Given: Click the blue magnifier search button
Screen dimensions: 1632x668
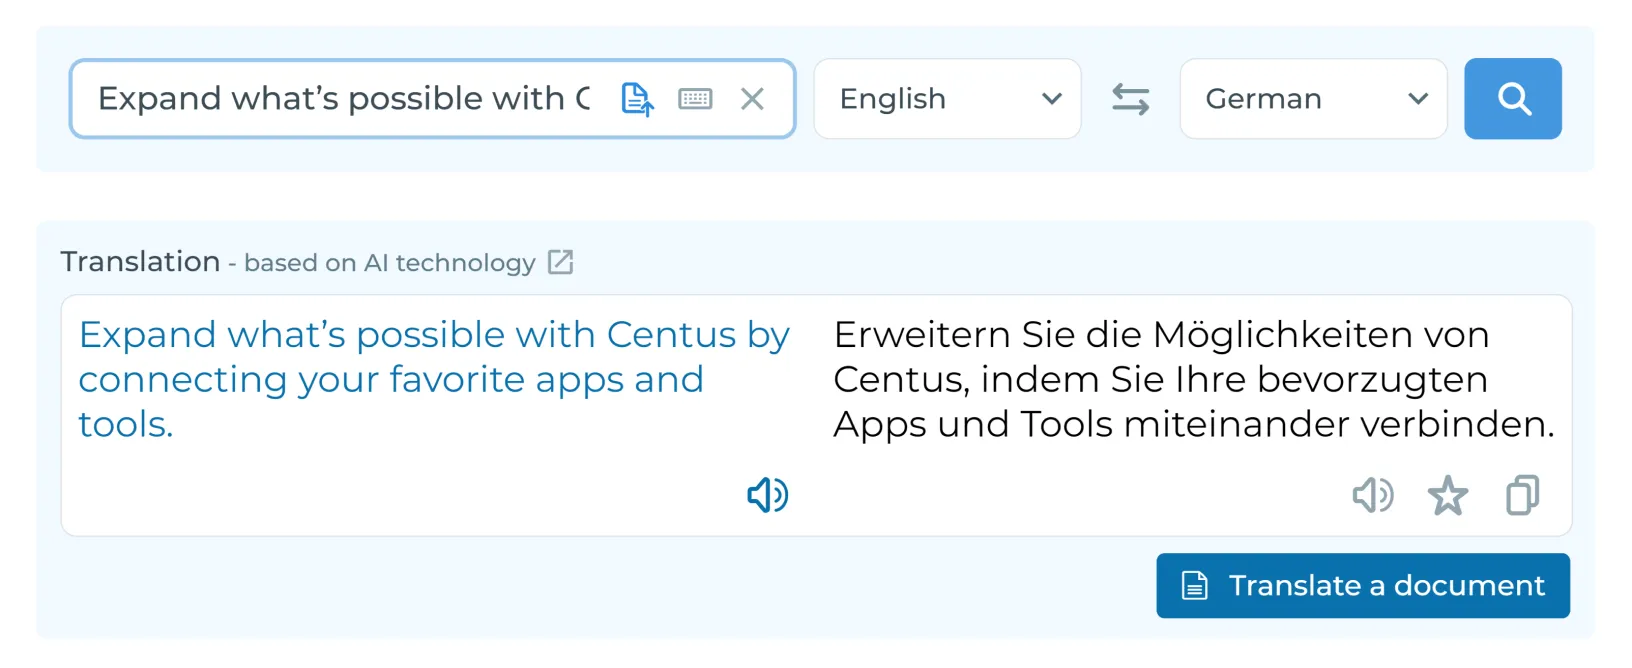Looking at the screenshot, I should point(1512,99).
